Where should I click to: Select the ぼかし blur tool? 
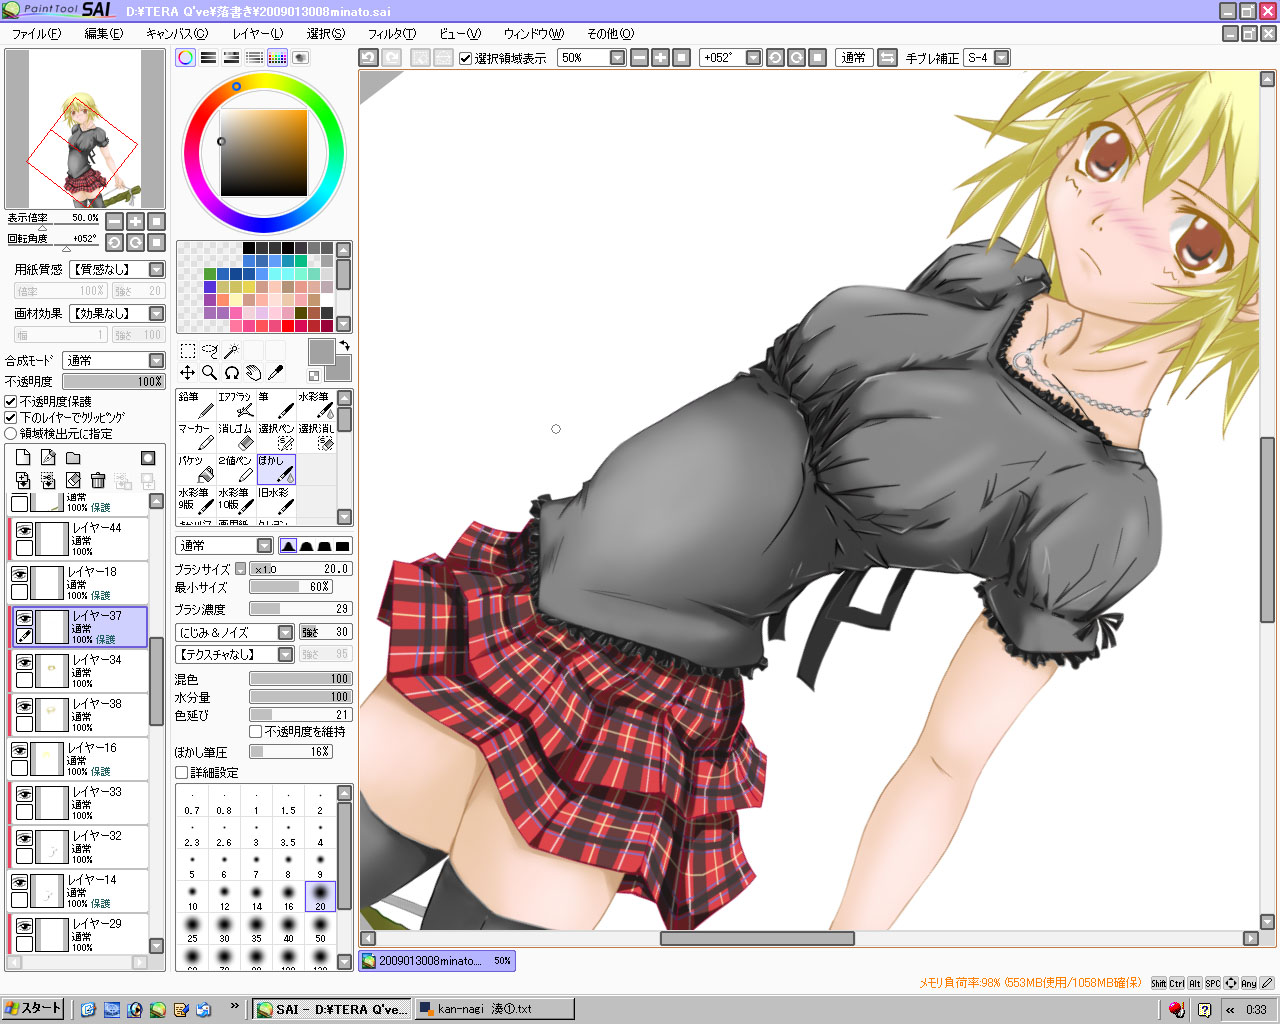[x=276, y=469]
